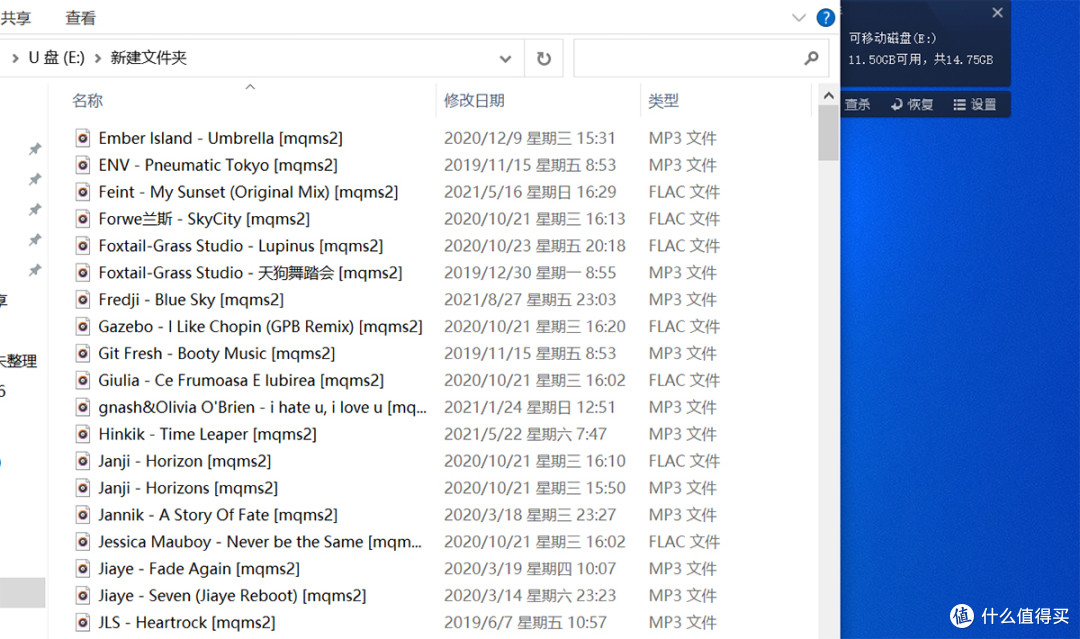Close the removable disk popup
Screen dimensions: 1080x639
(997, 12)
